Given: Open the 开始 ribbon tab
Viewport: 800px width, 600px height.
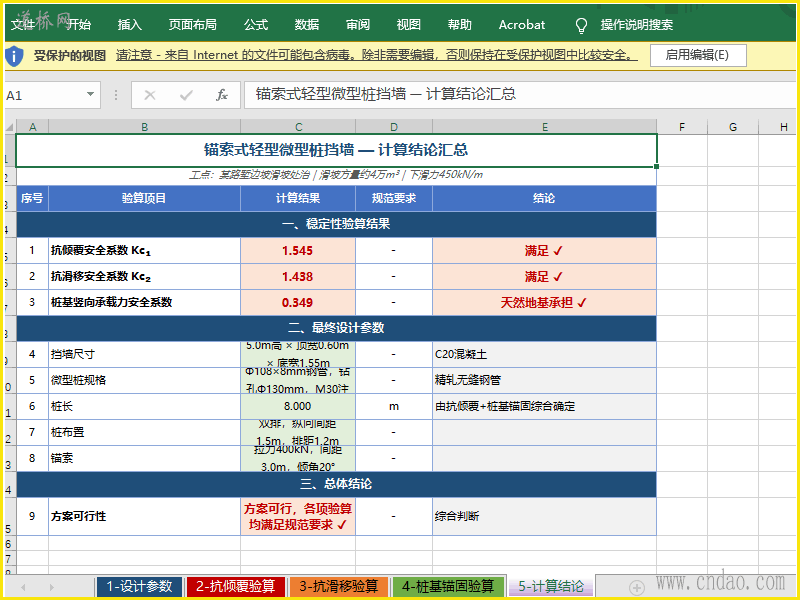Looking at the screenshot, I should pyautogui.click(x=79, y=25).
